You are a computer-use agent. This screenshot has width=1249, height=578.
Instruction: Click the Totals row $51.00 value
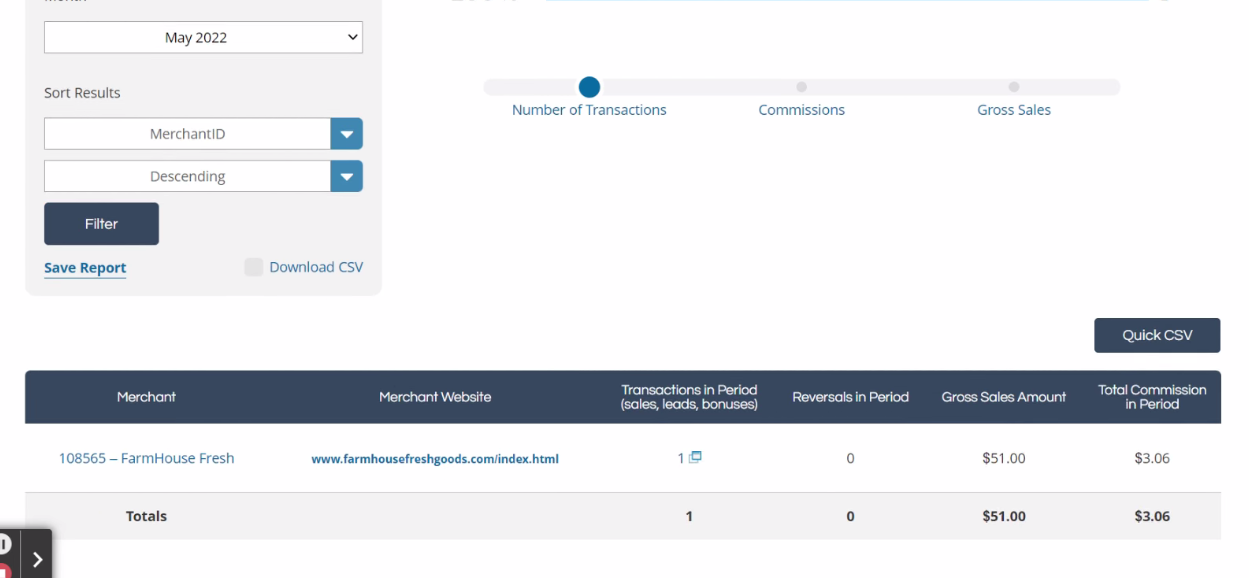tap(1003, 516)
